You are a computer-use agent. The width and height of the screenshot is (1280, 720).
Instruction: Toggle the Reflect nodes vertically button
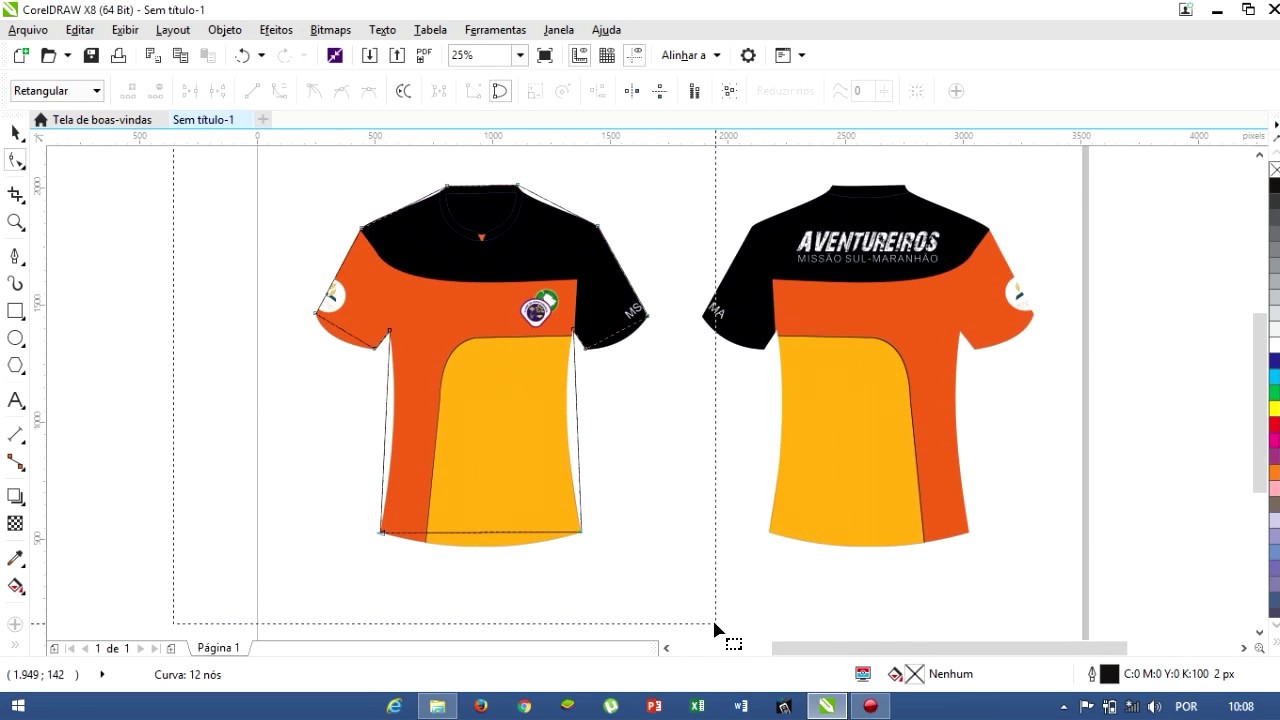tap(659, 91)
